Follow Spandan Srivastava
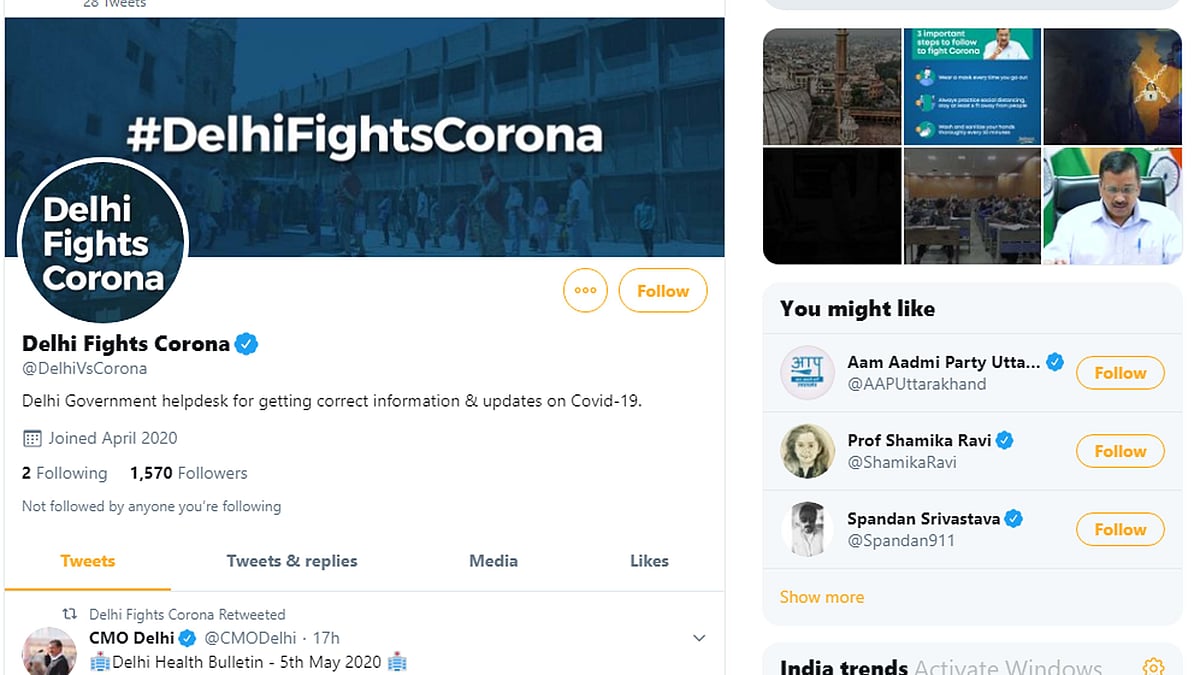The width and height of the screenshot is (1200, 675). click(x=1120, y=529)
